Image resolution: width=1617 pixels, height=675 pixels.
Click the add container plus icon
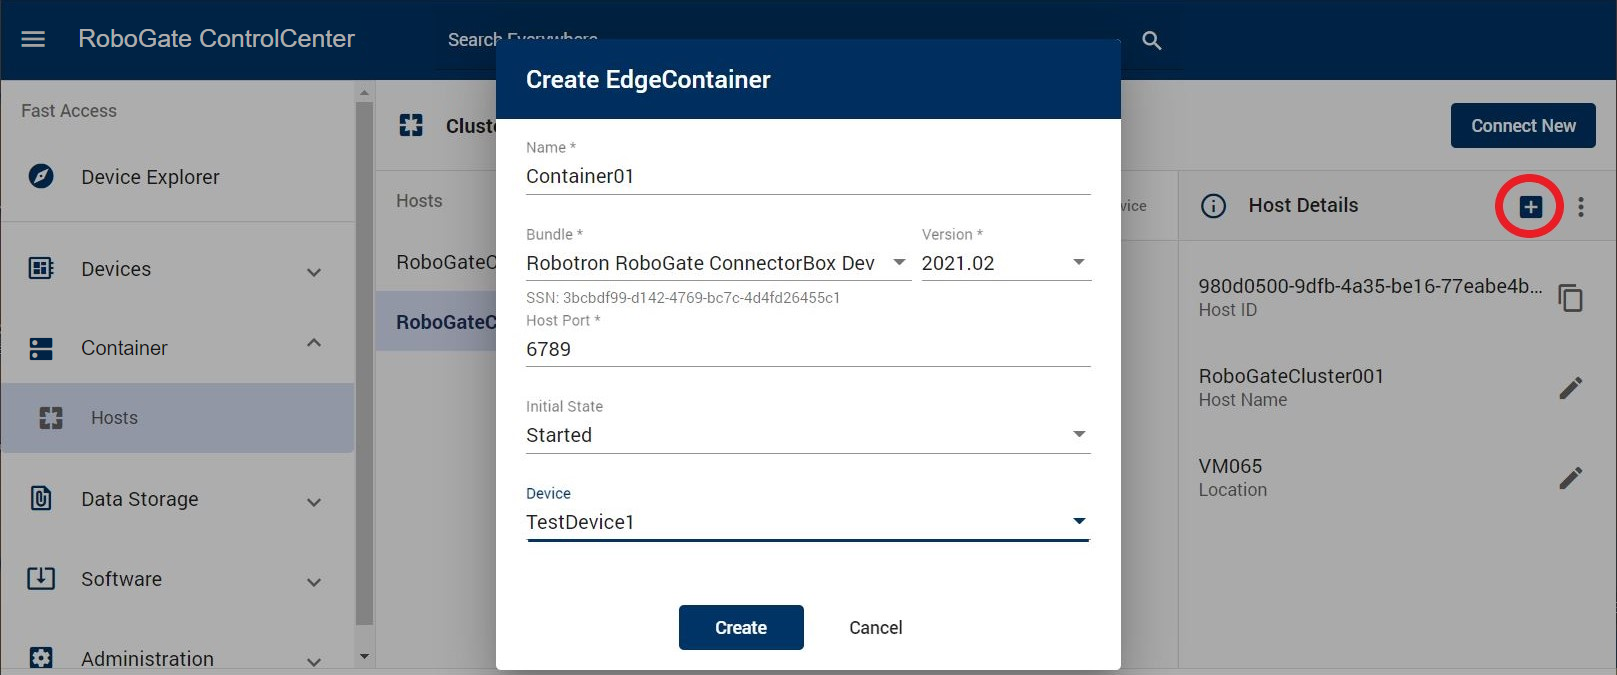1530,206
